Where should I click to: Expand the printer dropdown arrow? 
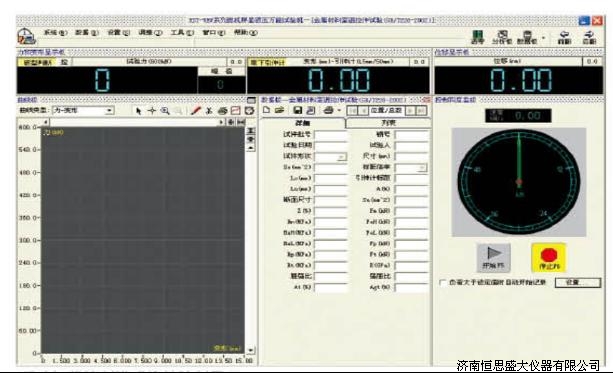click(x=339, y=111)
